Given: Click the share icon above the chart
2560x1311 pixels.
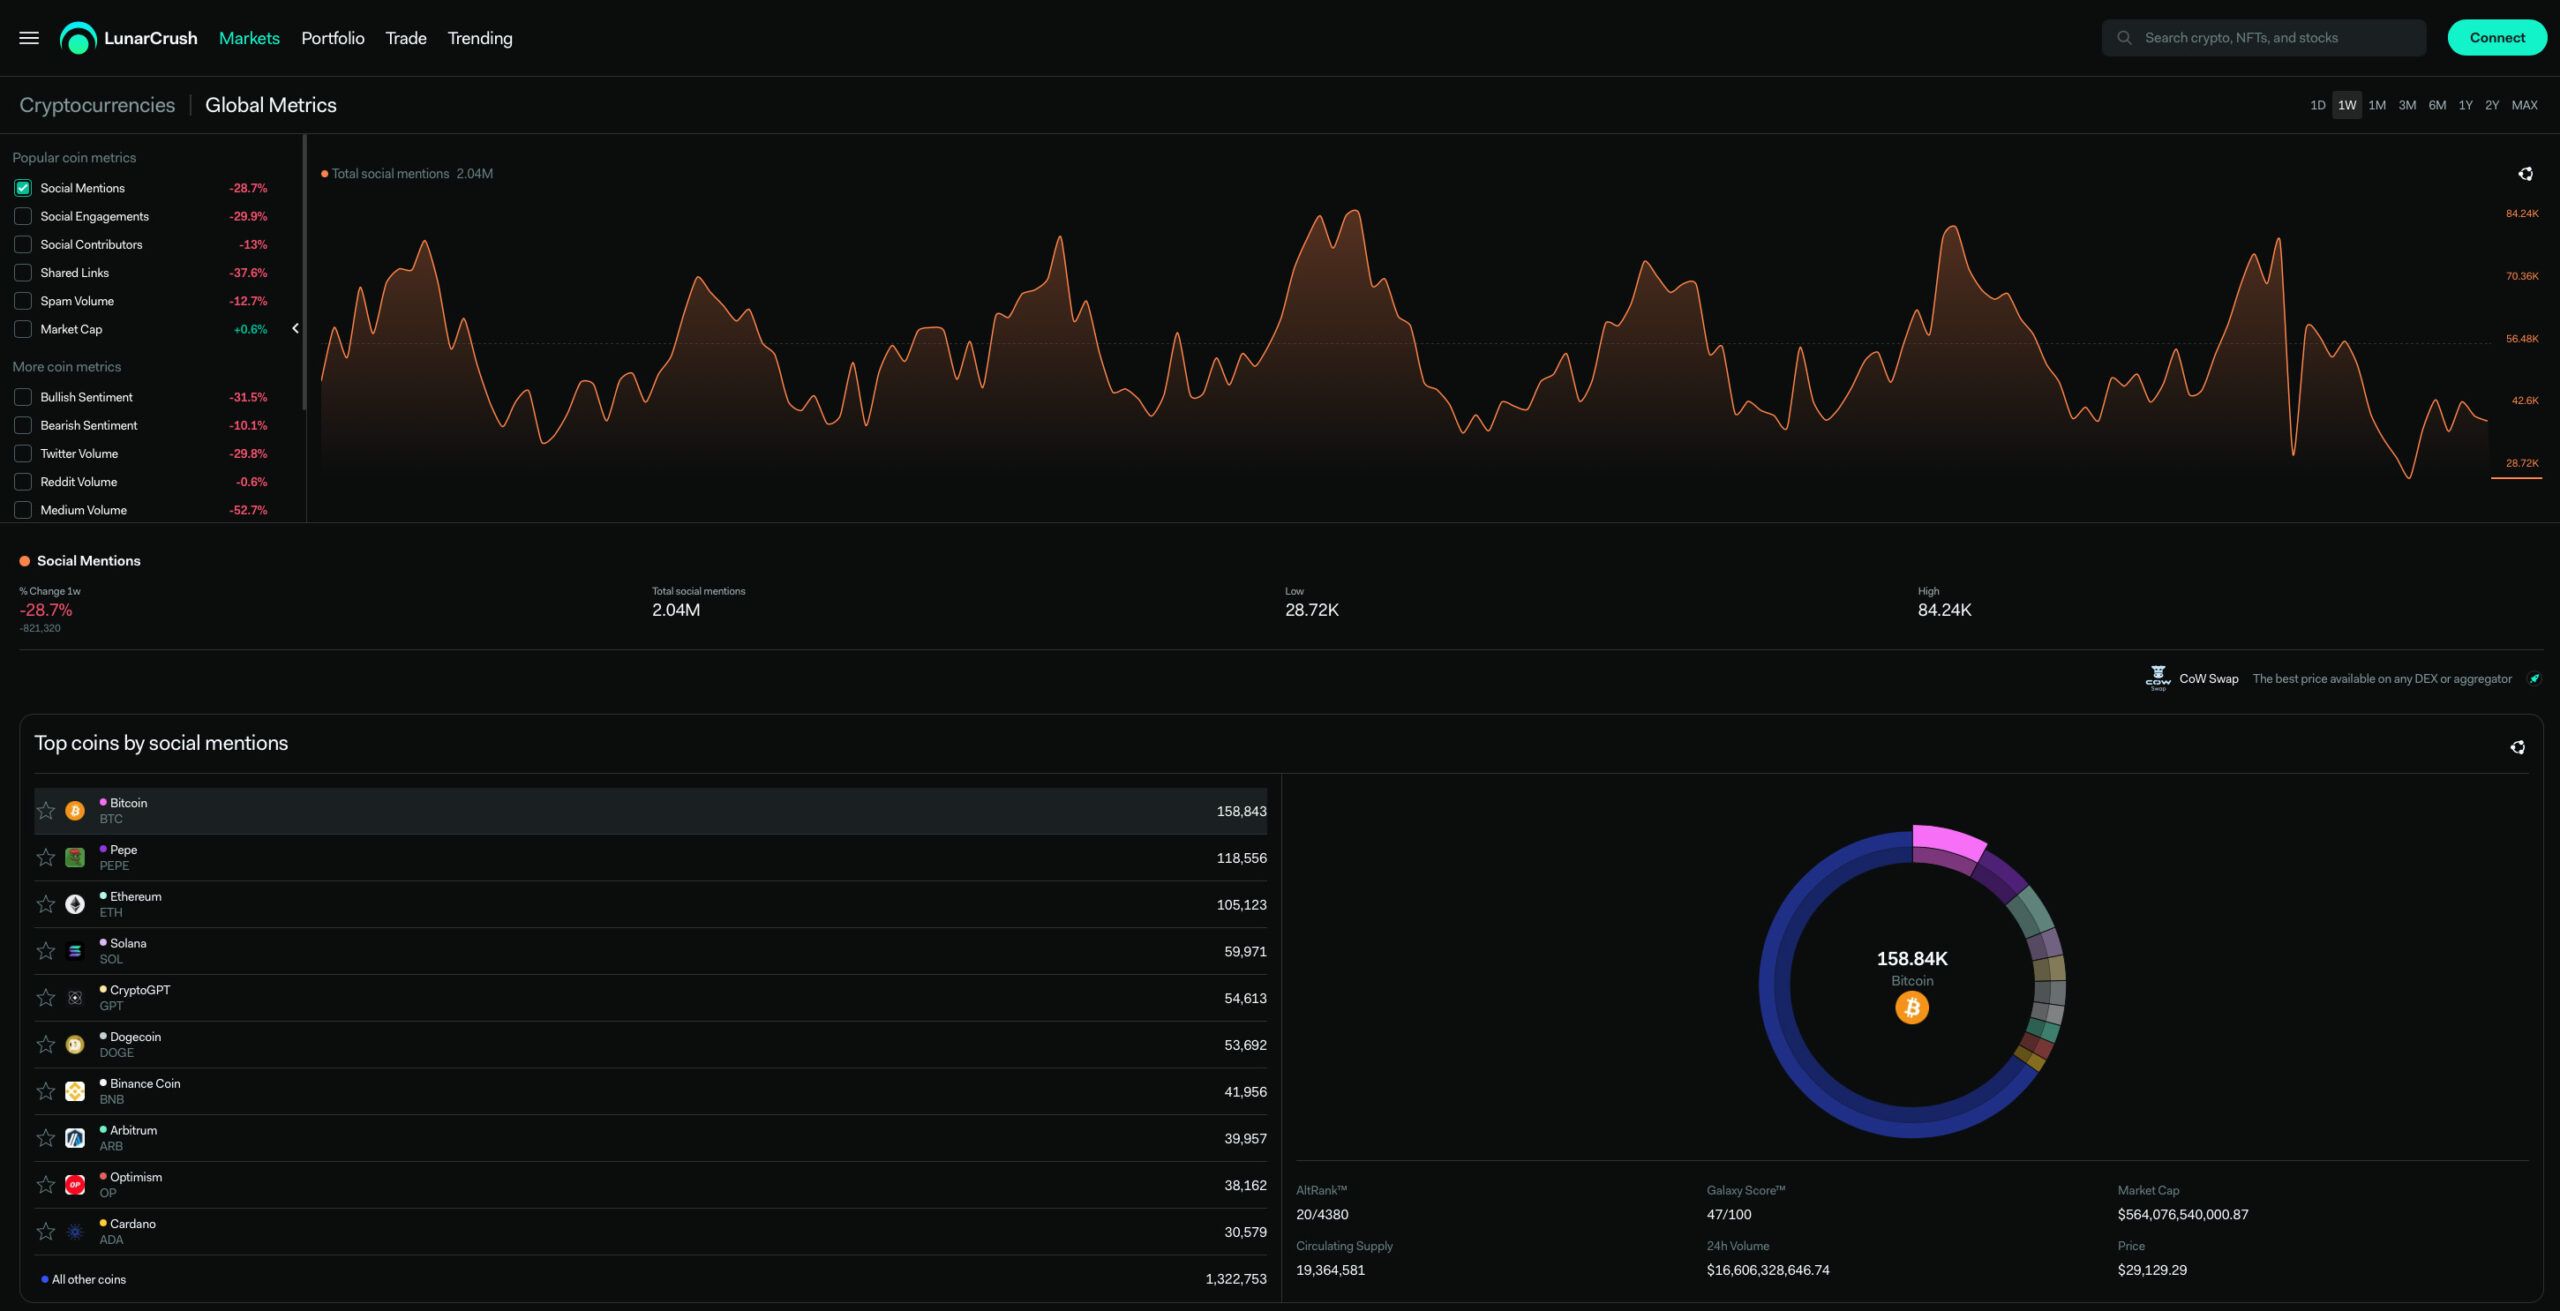Looking at the screenshot, I should pos(2525,174).
